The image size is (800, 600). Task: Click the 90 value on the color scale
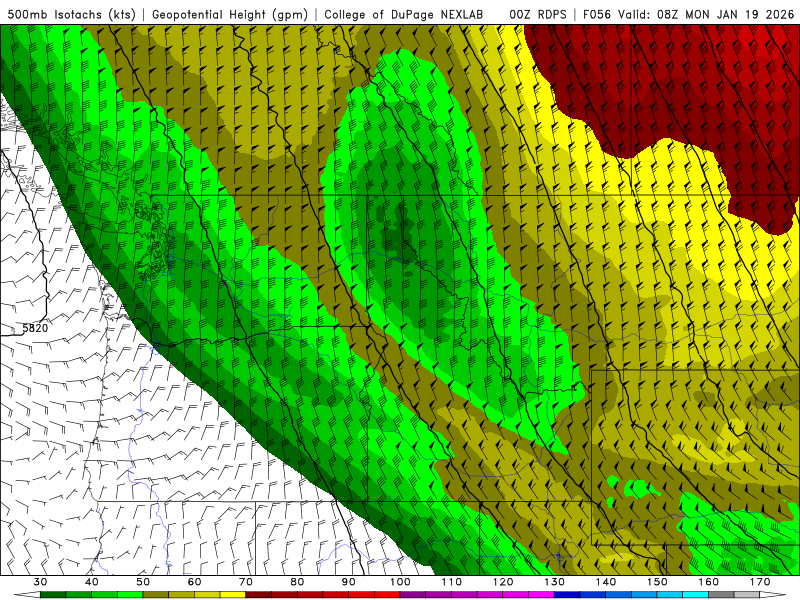click(x=348, y=582)
